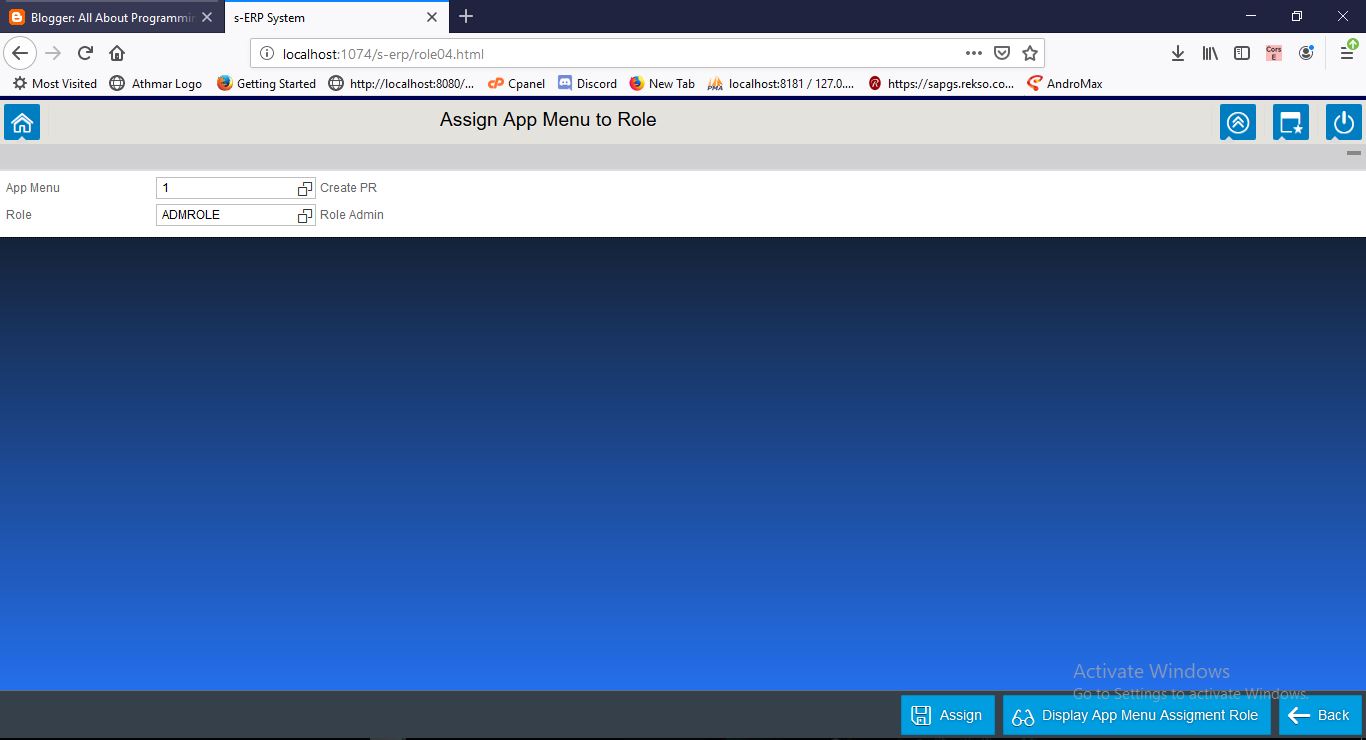Click the localhost address bar URL
Image resolution: width=1366 pixels, height=740 pixels.
point(383,54)
